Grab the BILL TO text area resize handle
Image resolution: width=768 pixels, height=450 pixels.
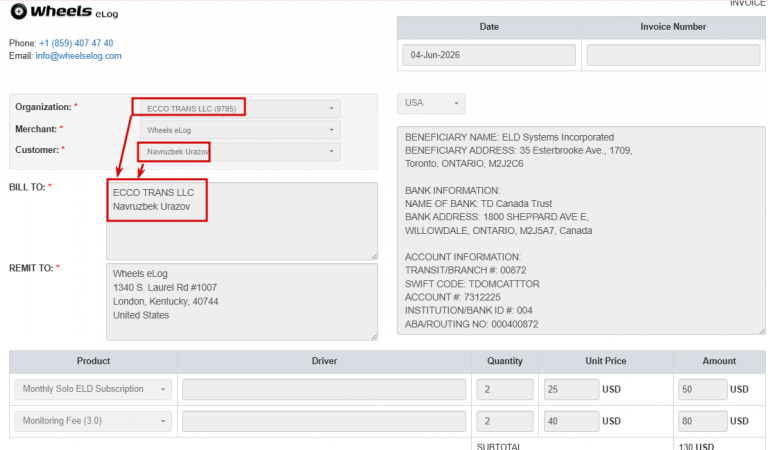point(374,256)
